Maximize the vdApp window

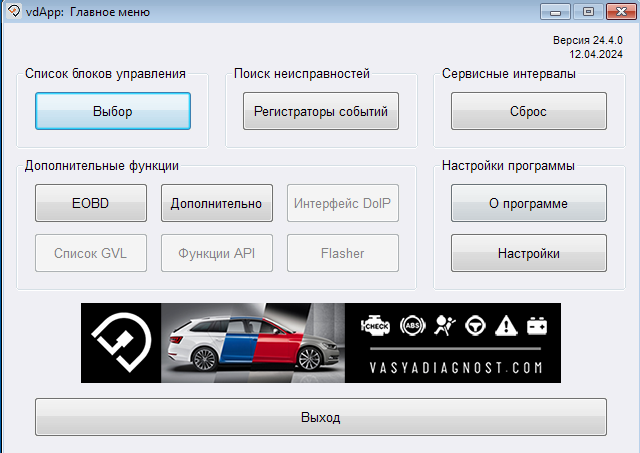tap(588, 11)
